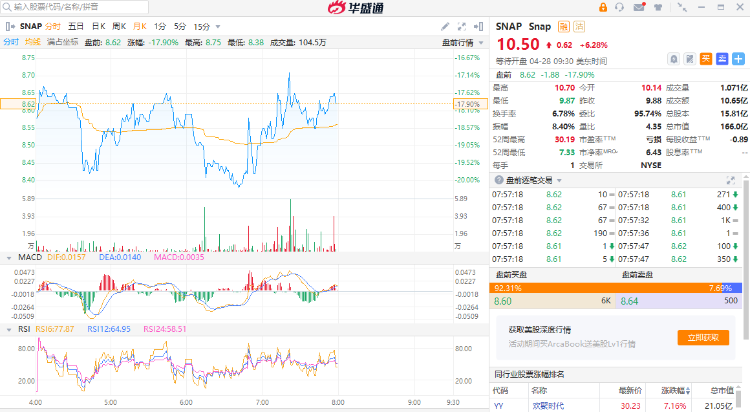Image resolution: width=750 pixels, height=412 pixels.
Task: Switch to the 日K chart tab
Action: pyautogui.click(x=99, y=26)
